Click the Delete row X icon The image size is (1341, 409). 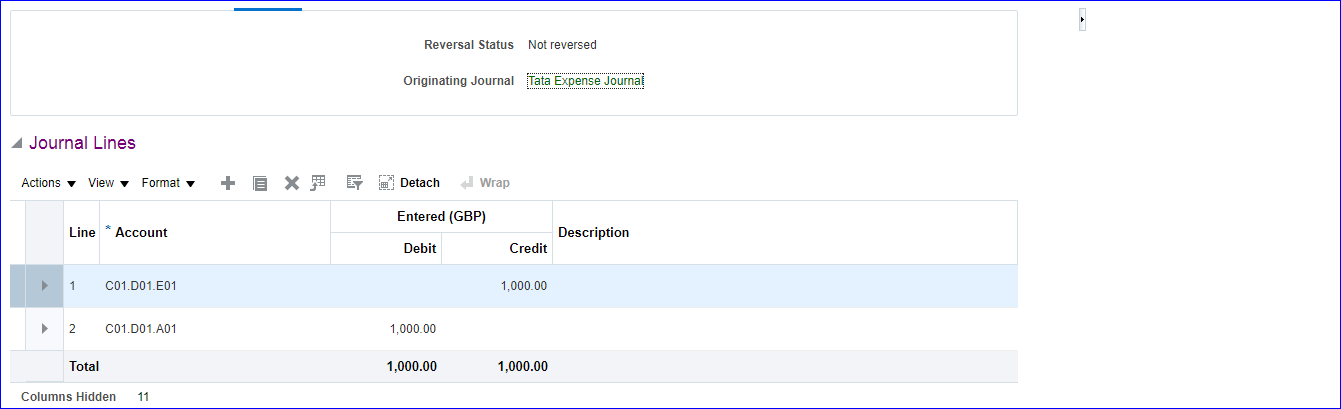pyautogui.click(x=292, y=183)
